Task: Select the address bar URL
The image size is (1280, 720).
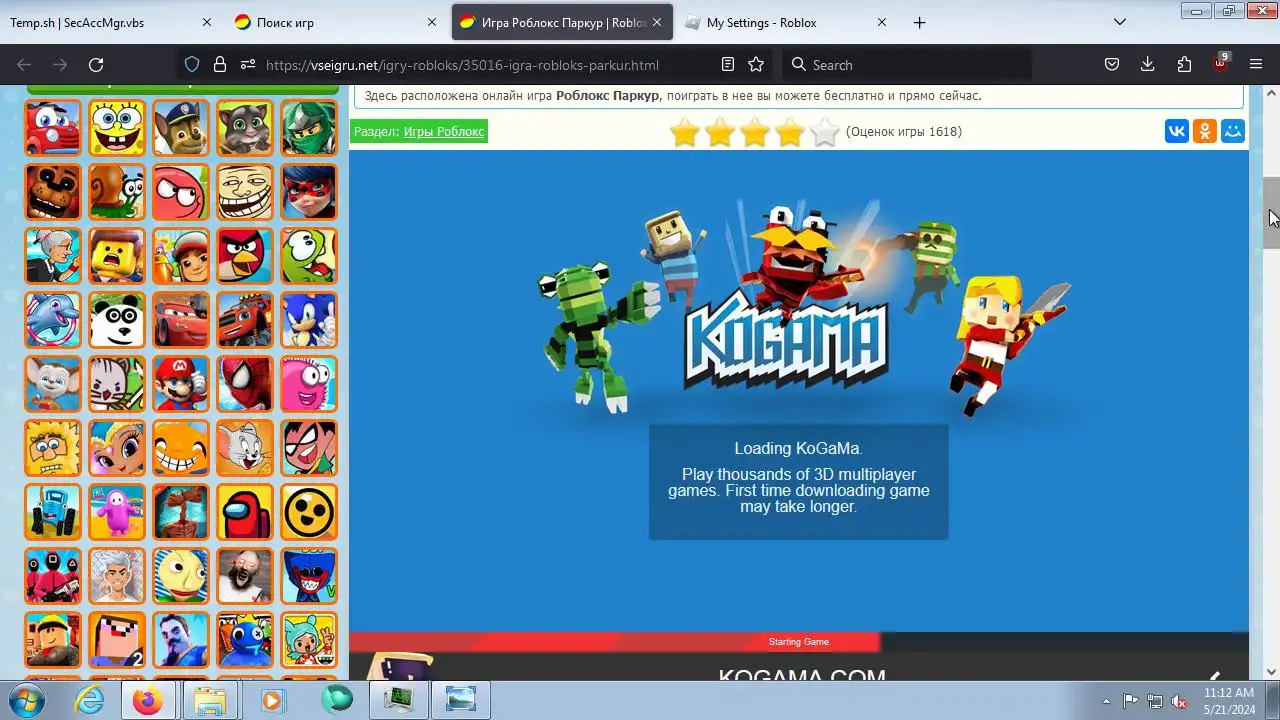Action: pos(462,65)
